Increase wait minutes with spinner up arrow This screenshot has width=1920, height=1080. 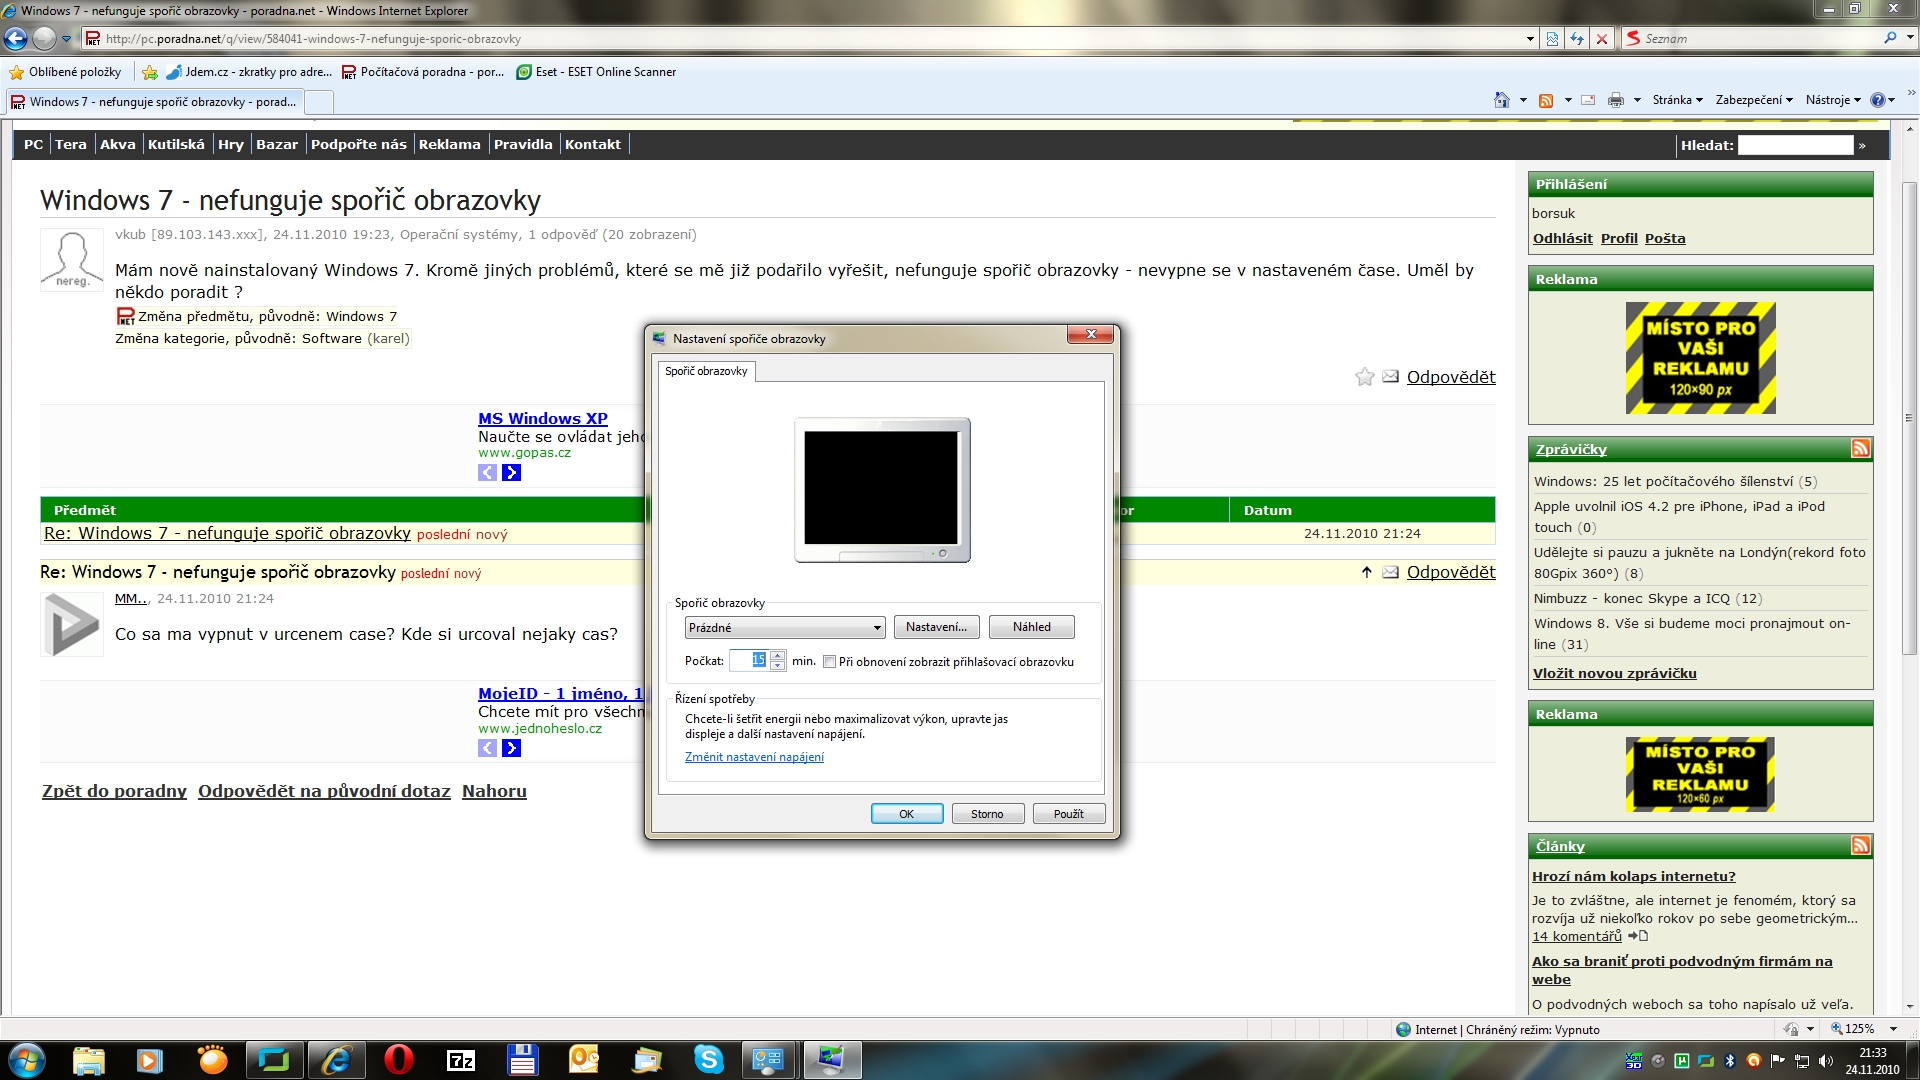coord(778,655)
